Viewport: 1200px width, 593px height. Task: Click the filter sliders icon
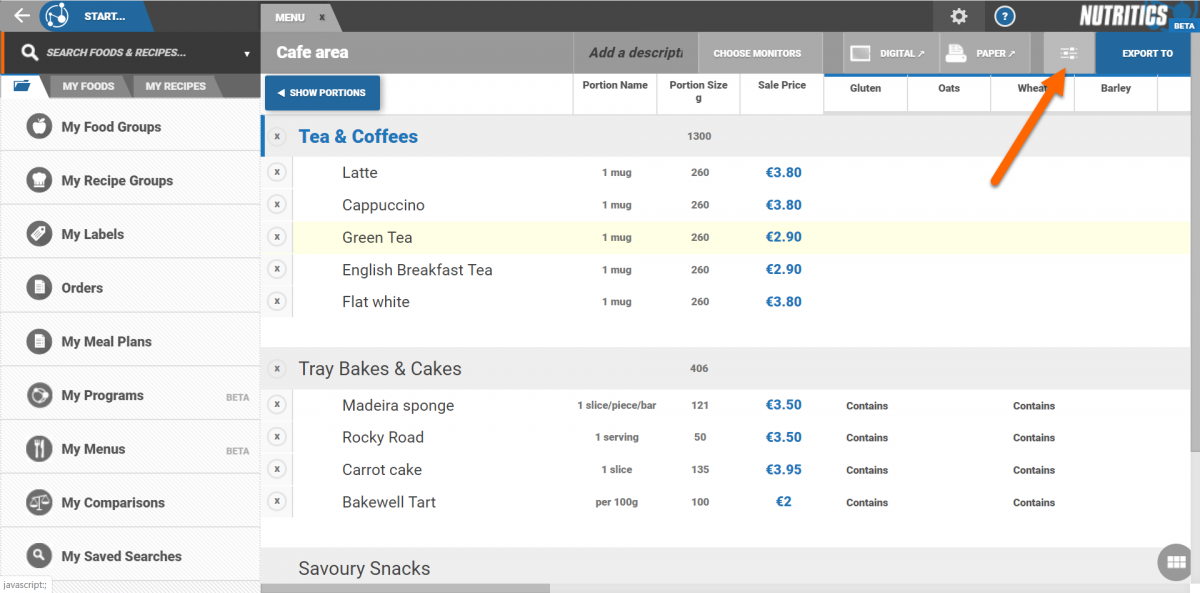click(x=1068, y=54)
